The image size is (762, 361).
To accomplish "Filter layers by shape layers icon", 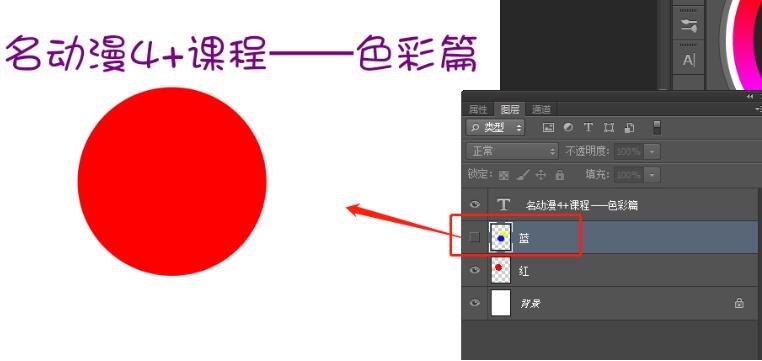I will [x=608, y=128].
